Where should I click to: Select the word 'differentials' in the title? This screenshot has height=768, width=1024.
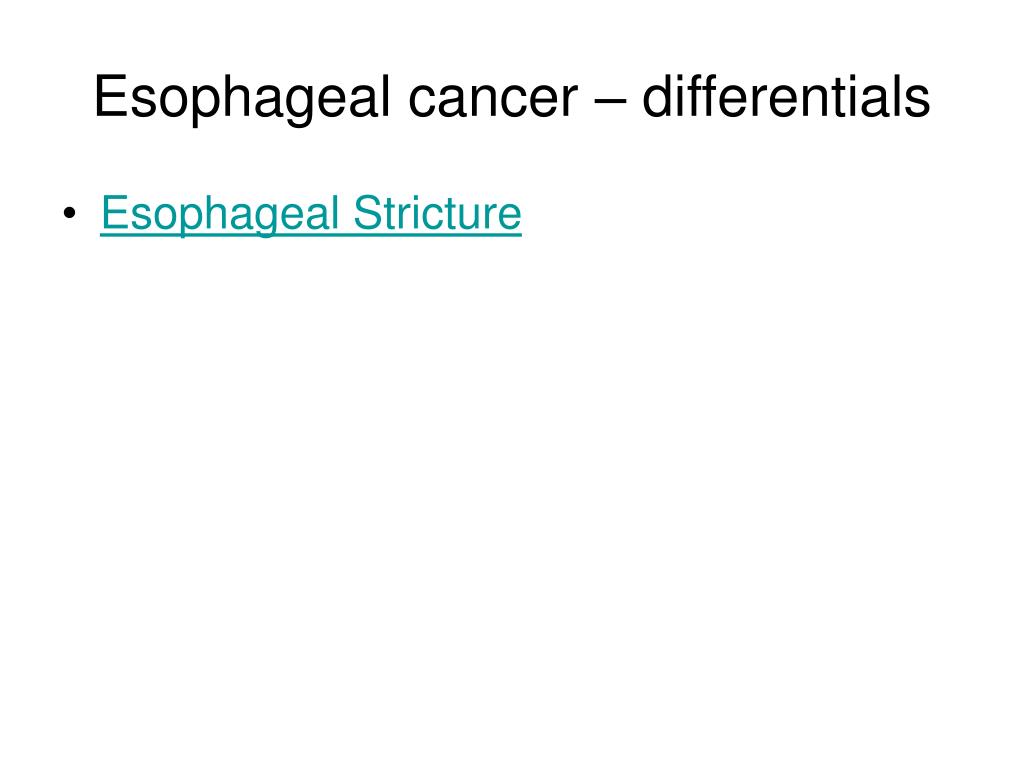pos(786,97)
